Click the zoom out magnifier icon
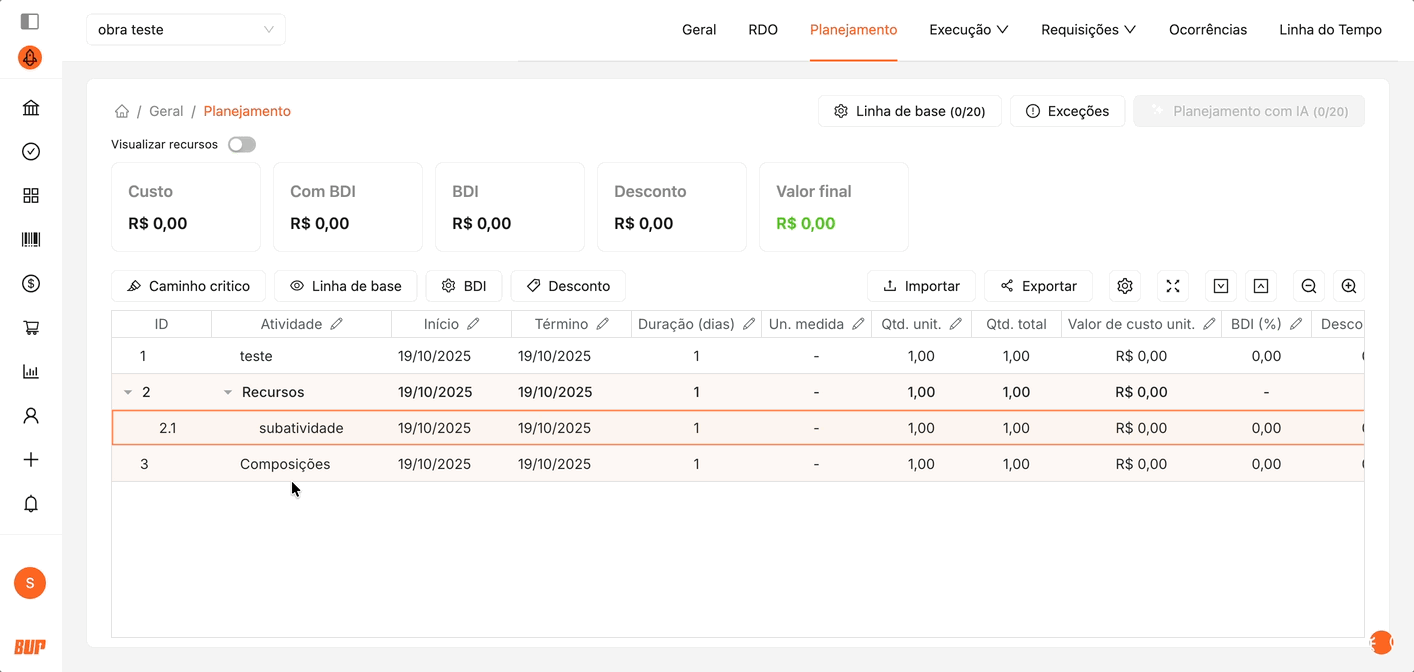 point(1308,286)
